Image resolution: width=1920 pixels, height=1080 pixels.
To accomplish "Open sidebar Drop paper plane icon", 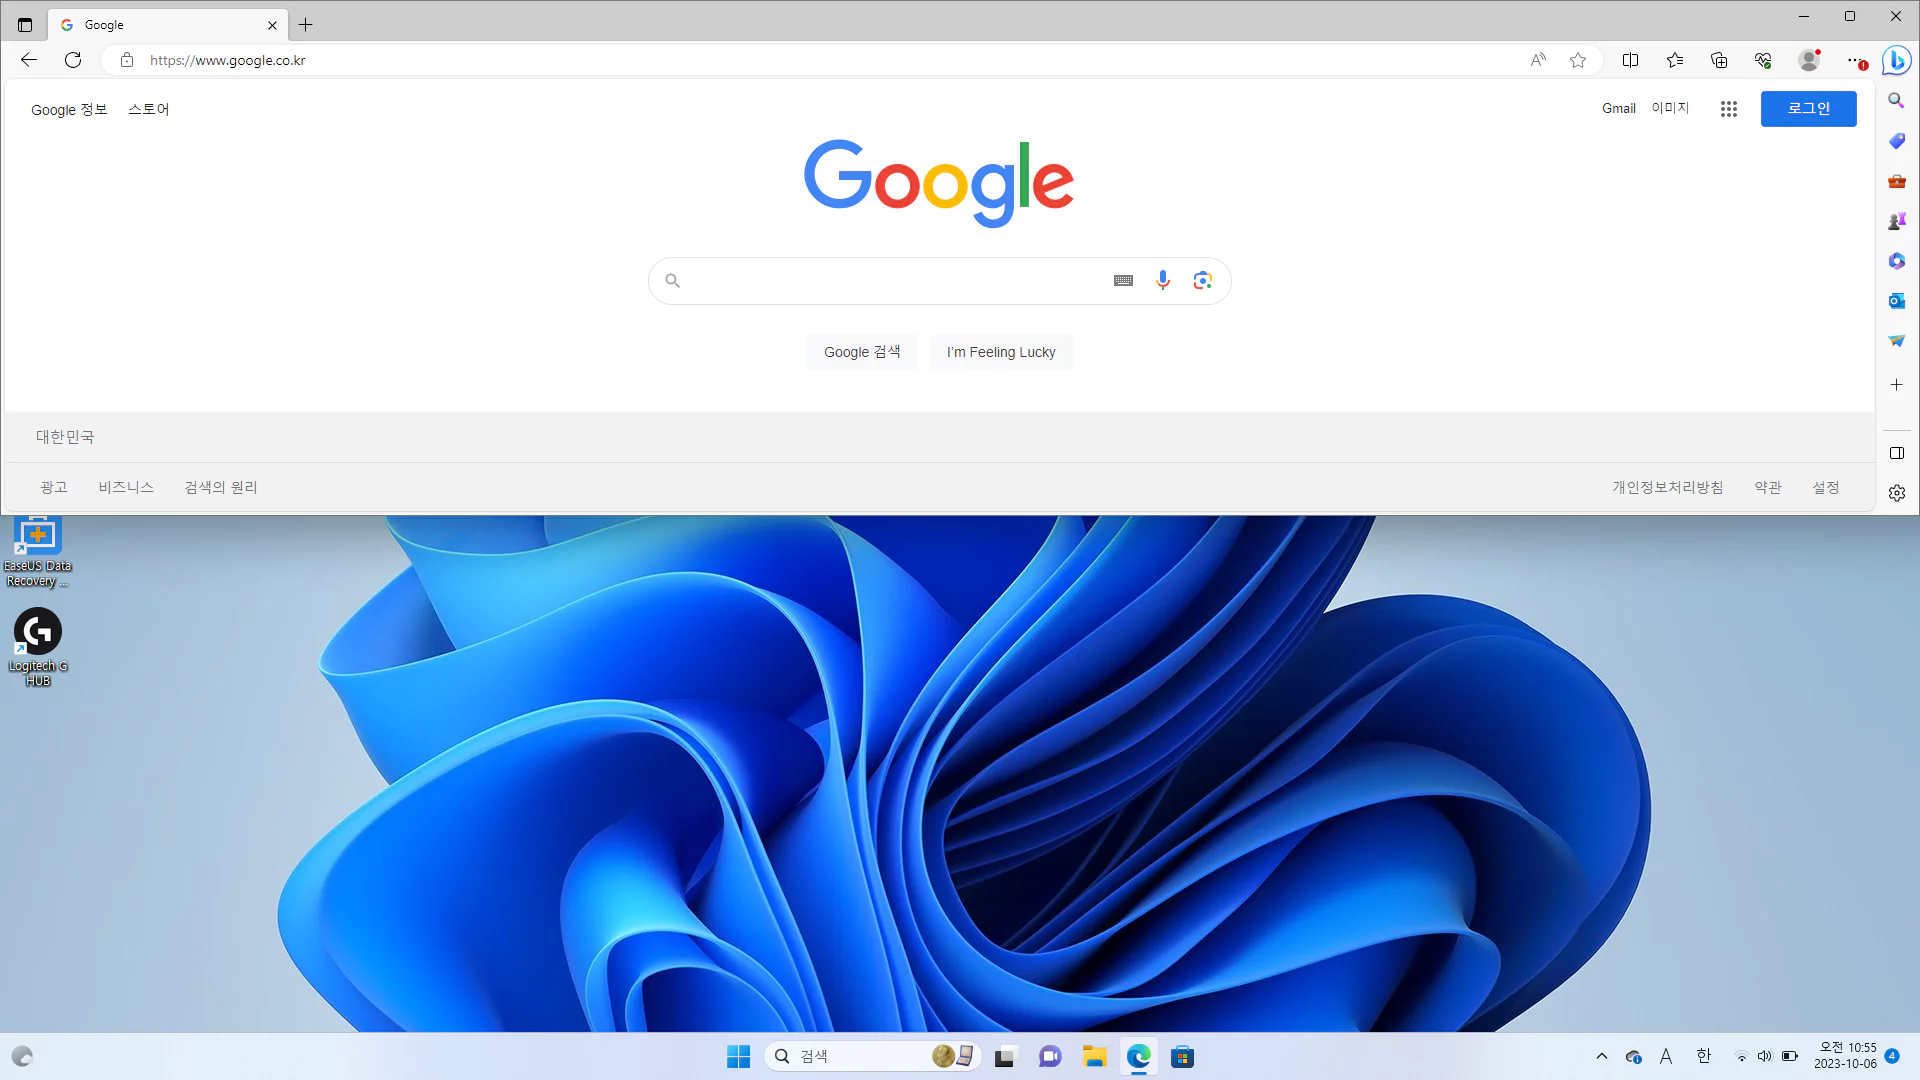I will pyautogui.click(x=1896, y=341).
